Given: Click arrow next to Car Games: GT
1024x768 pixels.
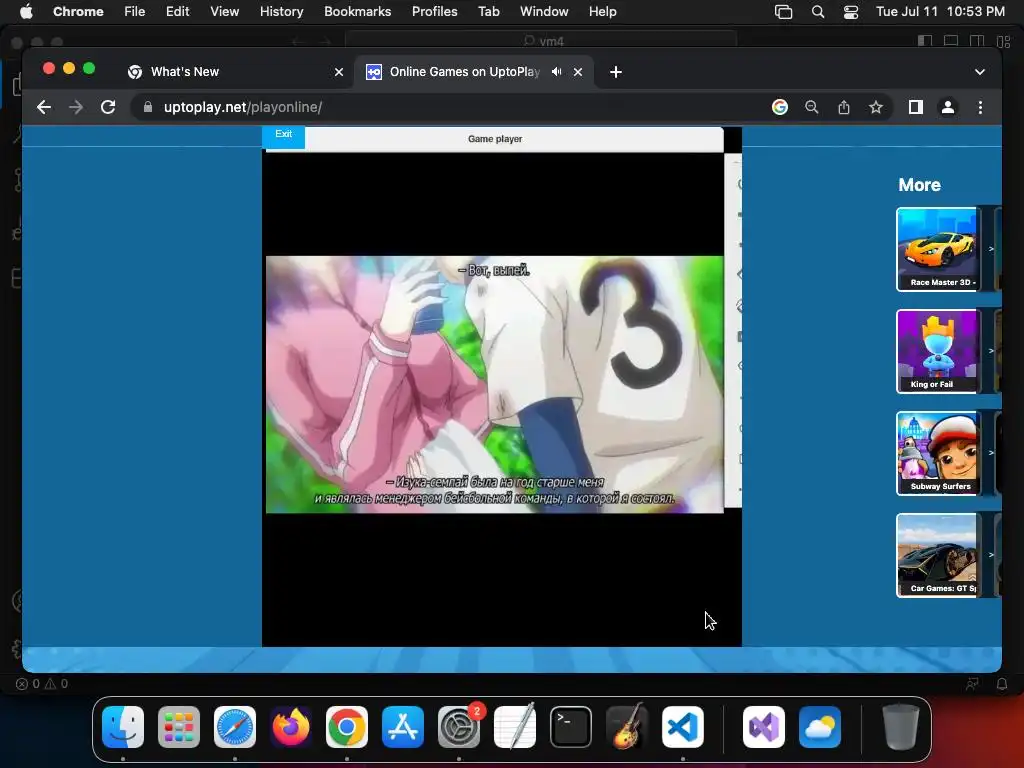Looking at the screenshot, I should (x=991, y=554).
